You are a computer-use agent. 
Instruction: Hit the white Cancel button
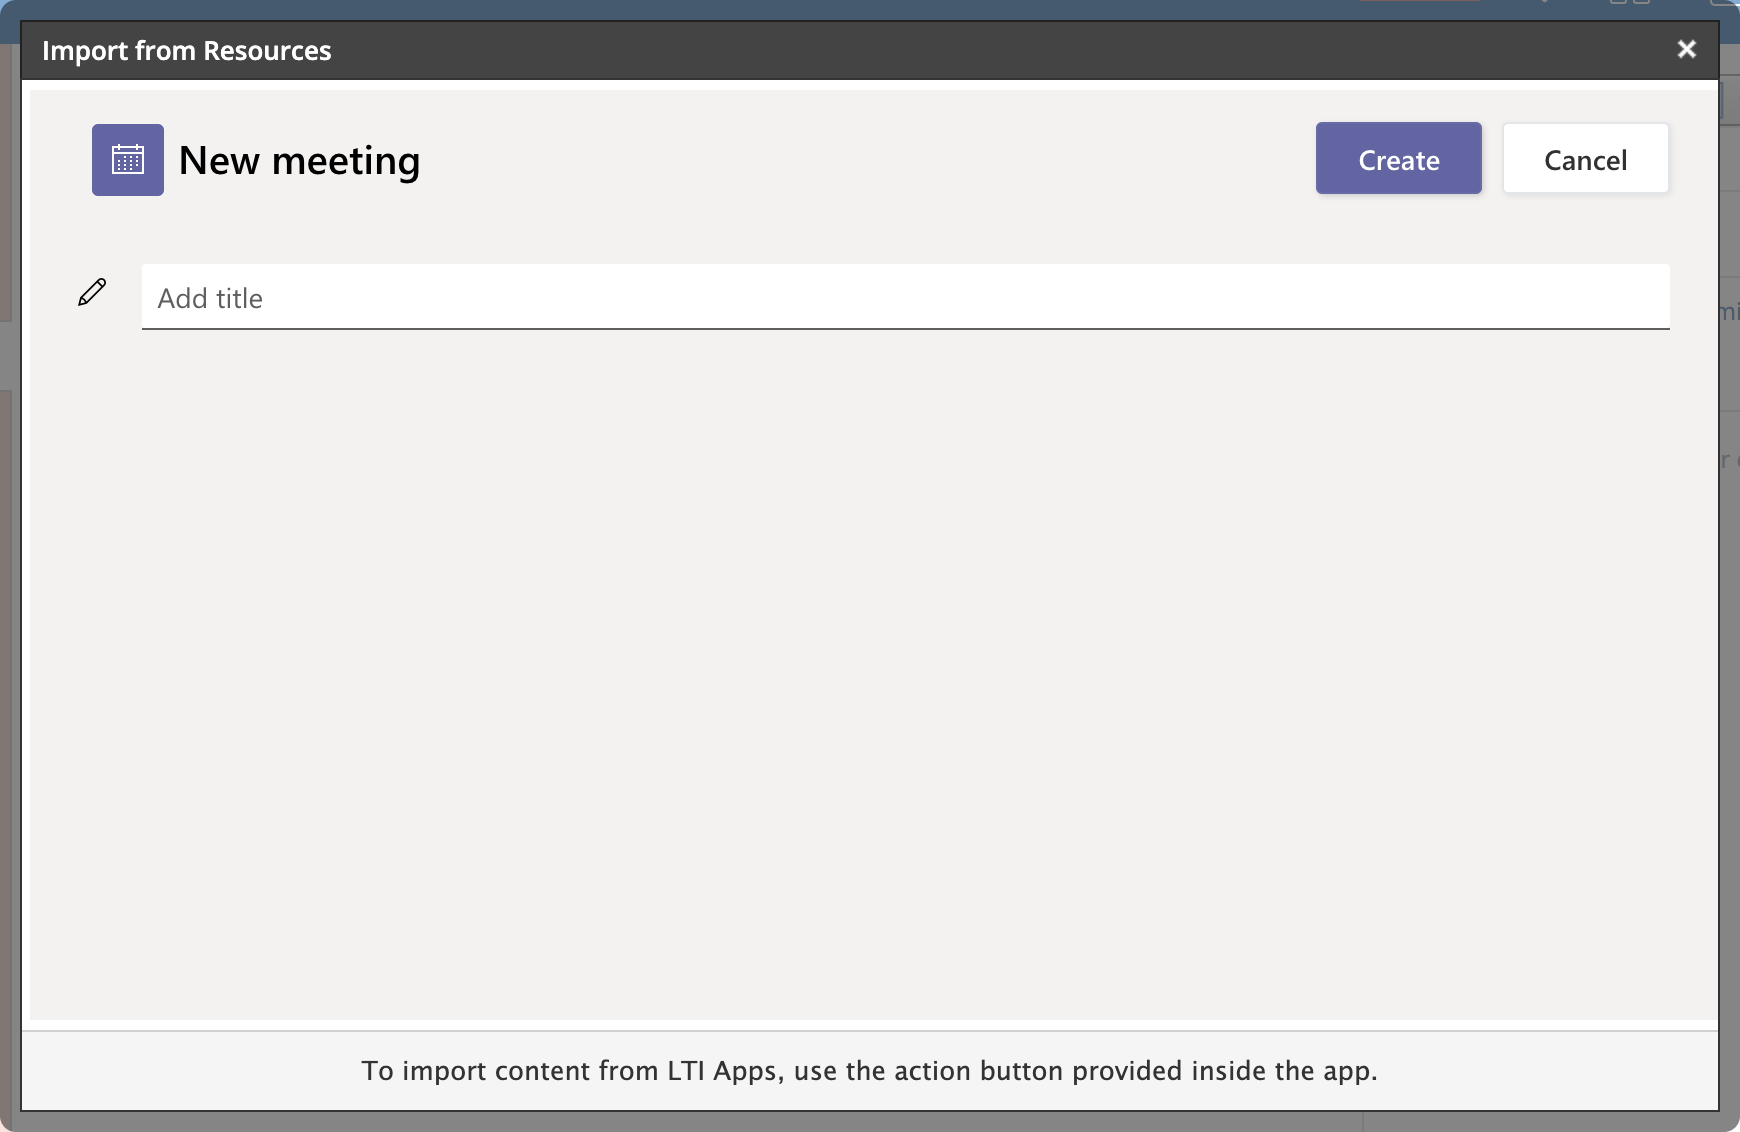tap(1585, 159)
